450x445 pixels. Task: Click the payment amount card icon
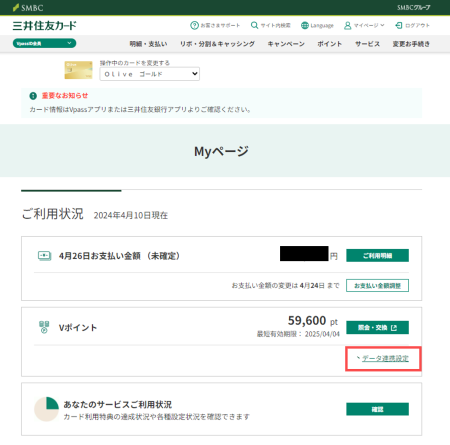tap(44, 256)
